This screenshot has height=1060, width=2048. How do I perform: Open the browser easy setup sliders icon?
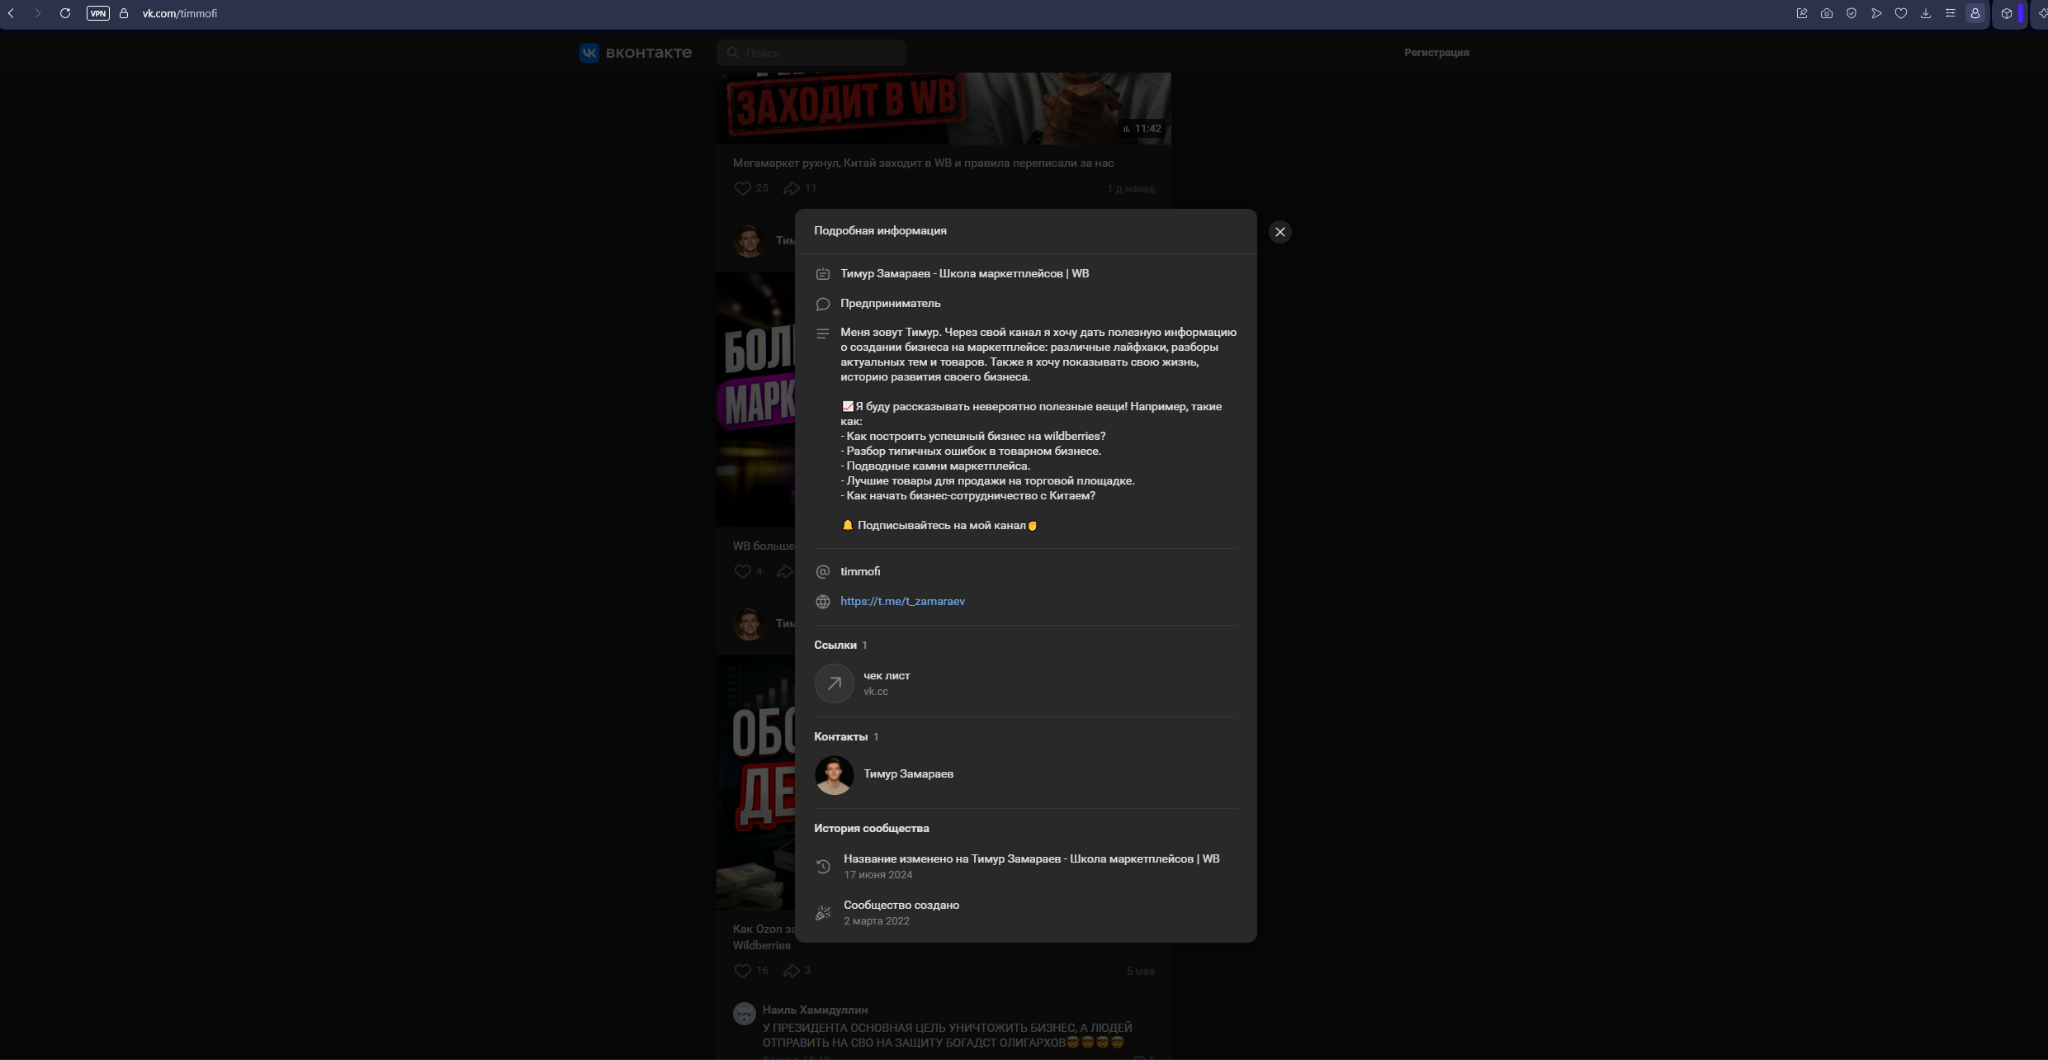[x=1950, y=13]
